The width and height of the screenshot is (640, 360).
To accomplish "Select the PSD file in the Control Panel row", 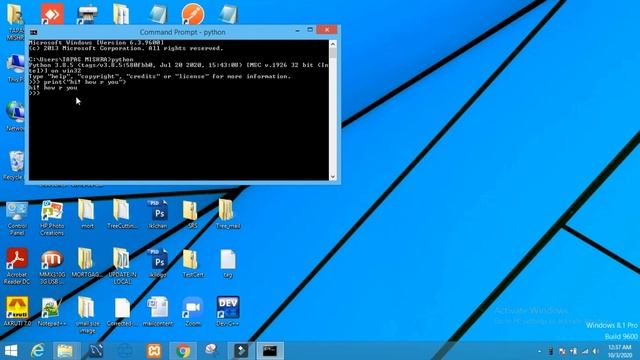I will [x=158, y=214].
